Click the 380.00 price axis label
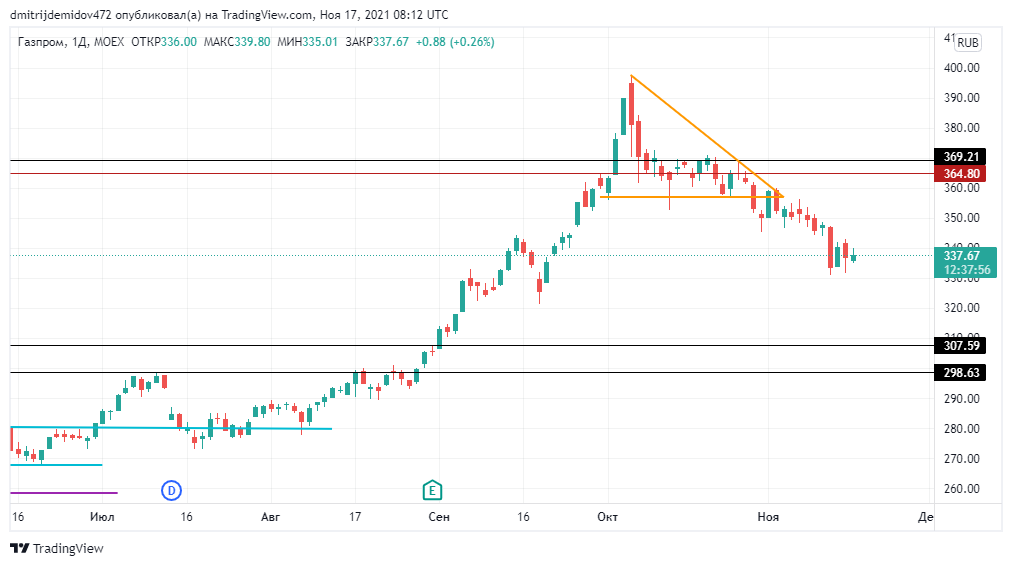The height and width of the screenshot is (566, 1012). 962,128
